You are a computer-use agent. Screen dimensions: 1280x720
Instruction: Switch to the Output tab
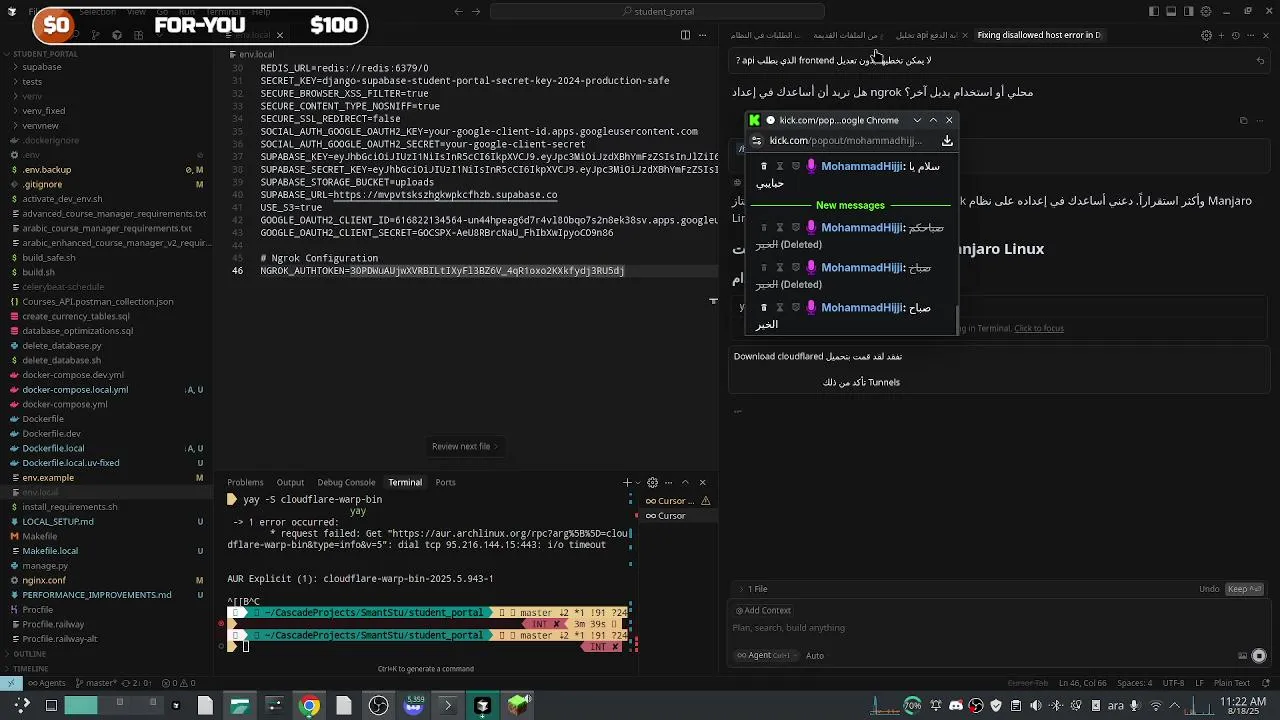(290, 482)
